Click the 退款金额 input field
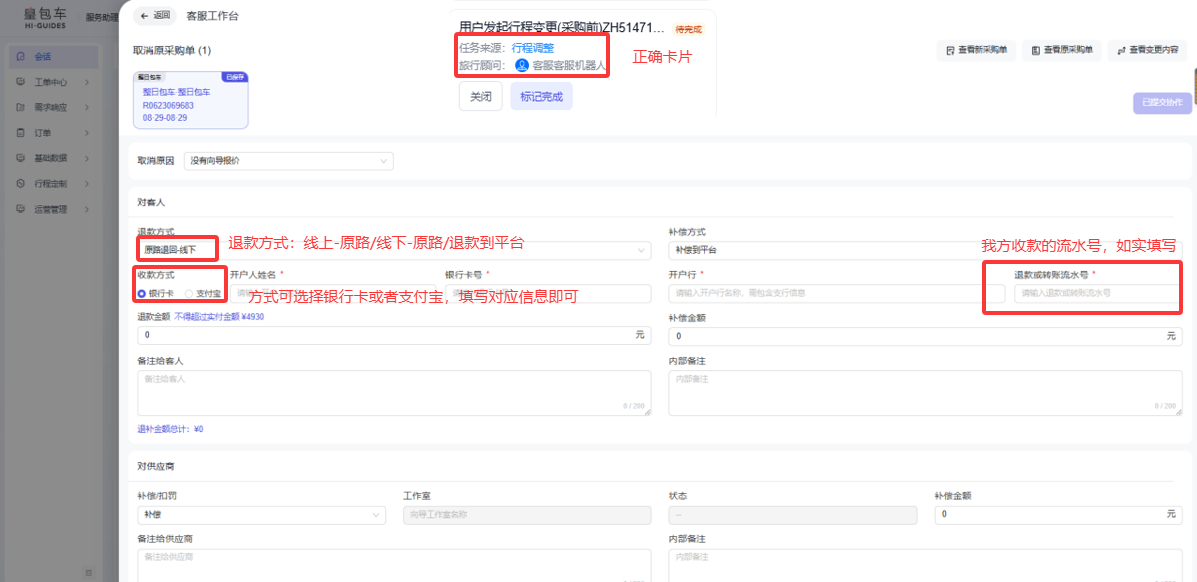1197x582 pixels. pyautogui.click(x=394, y=336)
